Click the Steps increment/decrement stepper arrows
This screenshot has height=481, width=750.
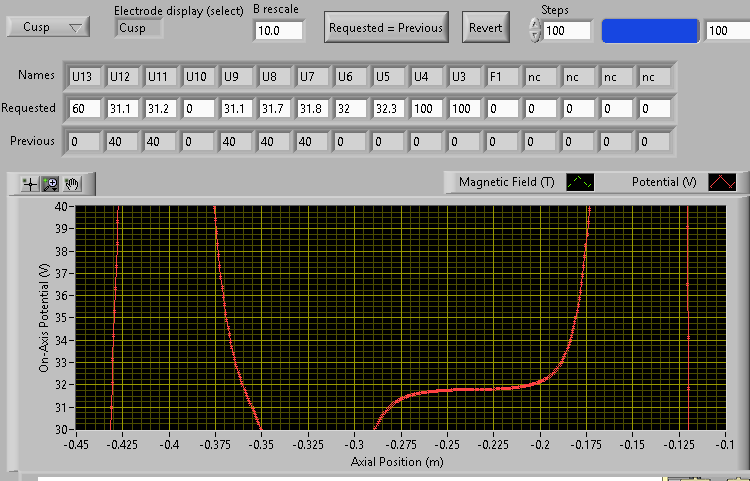click(534, 31)
